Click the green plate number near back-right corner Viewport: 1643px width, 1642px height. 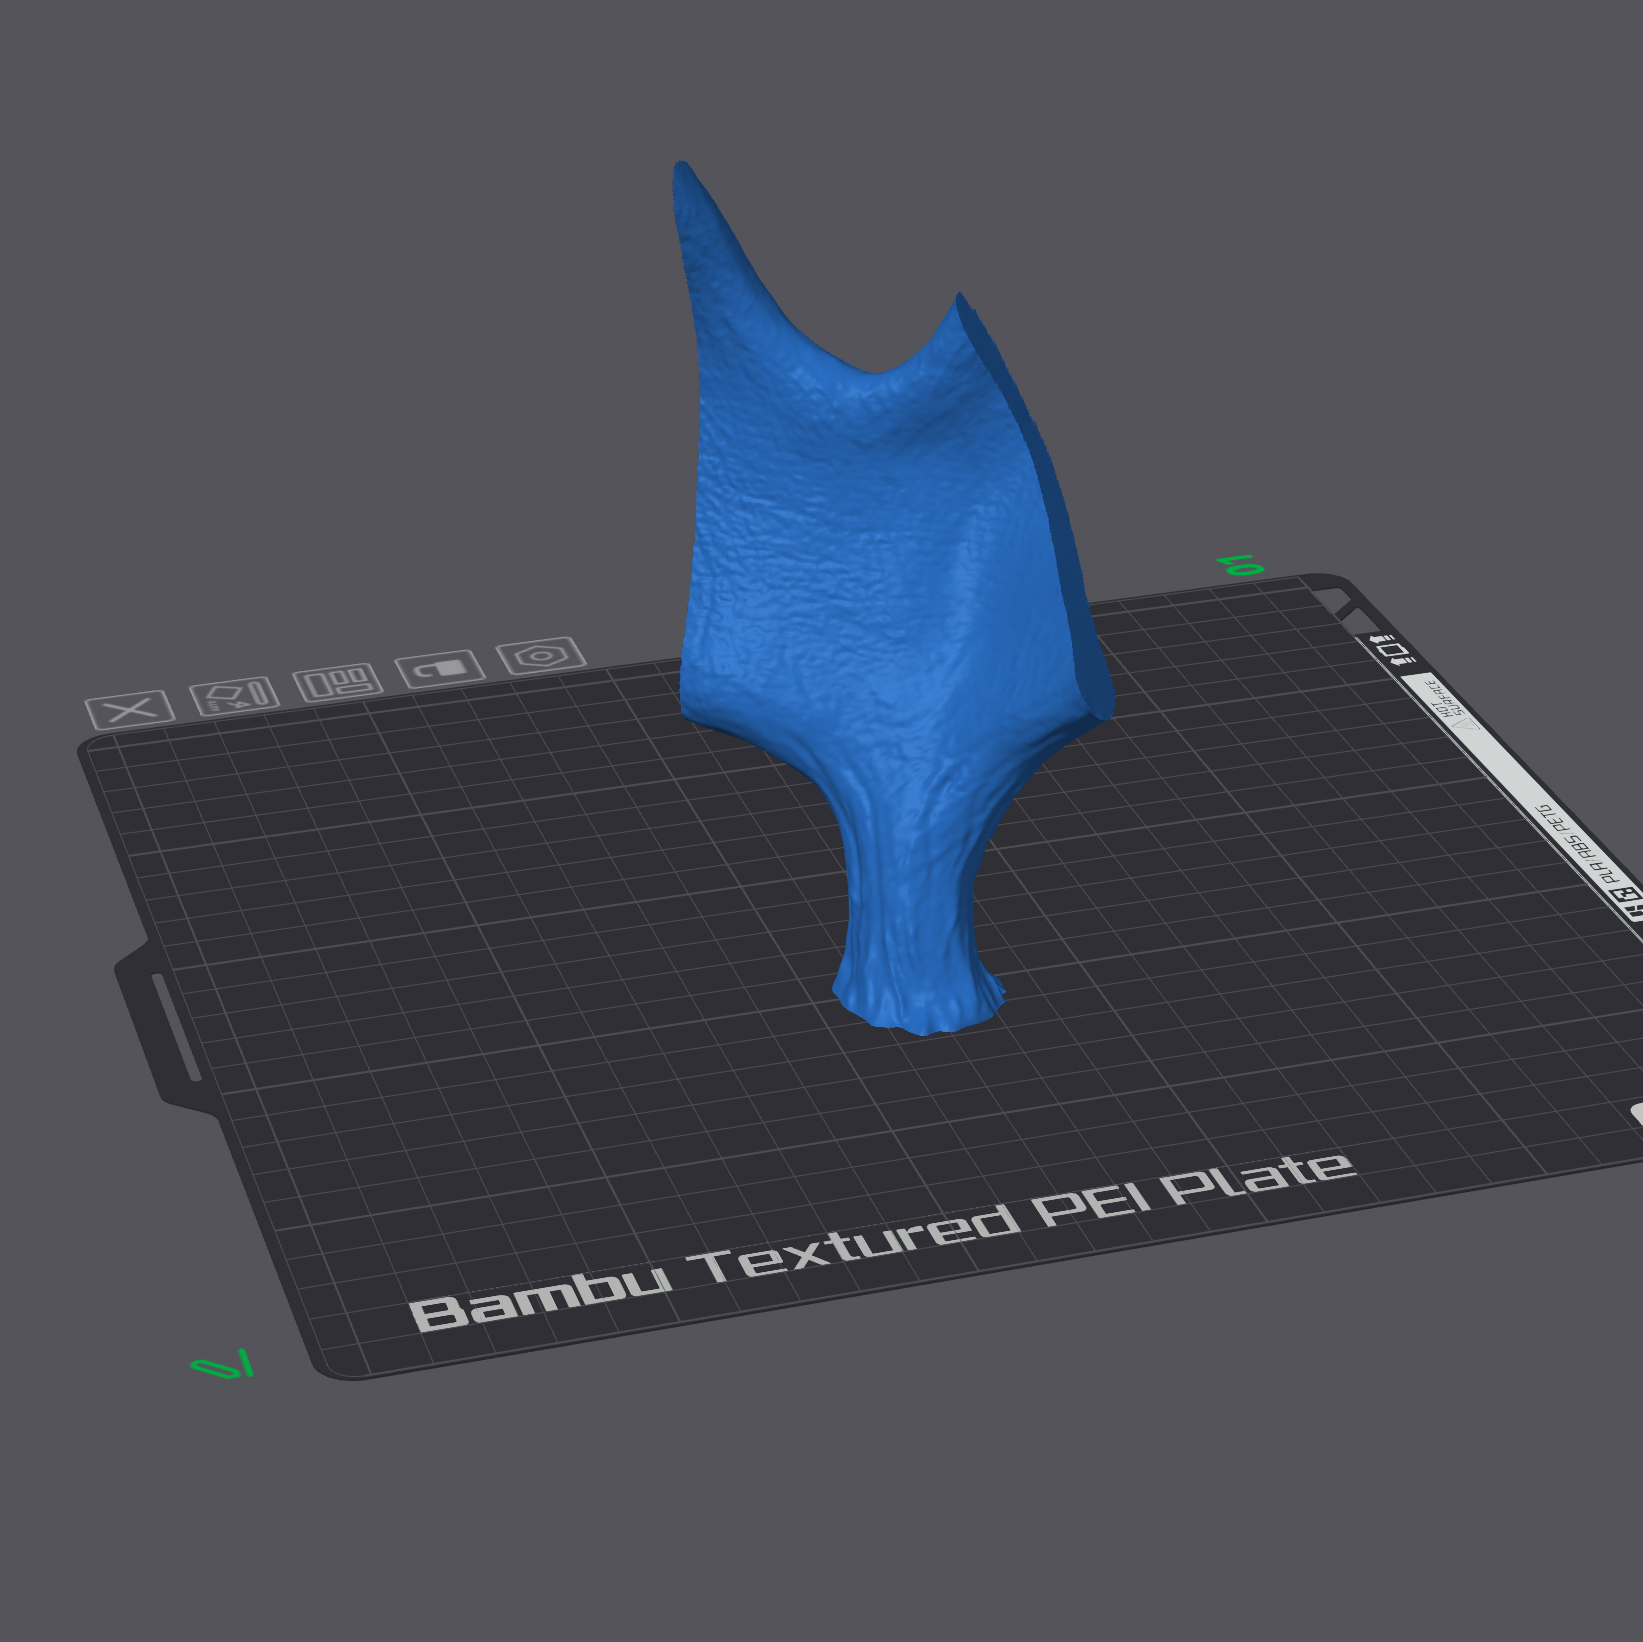coord(1241,565)
